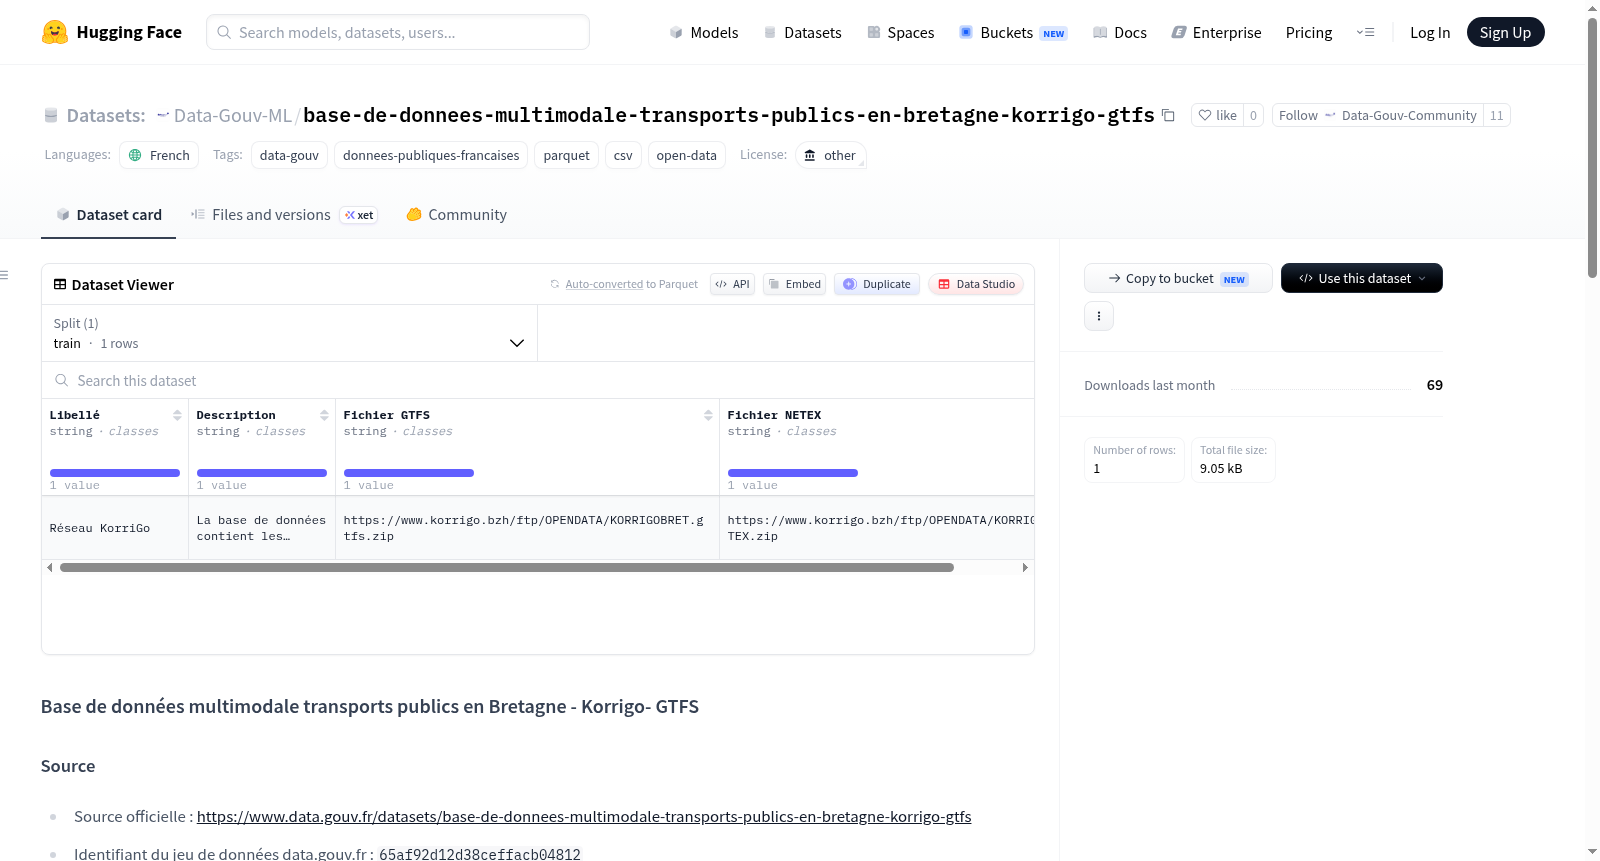Open the three-dot more options button
The width and height of the screenshot is (1600, 861).
coord(1099,316)
